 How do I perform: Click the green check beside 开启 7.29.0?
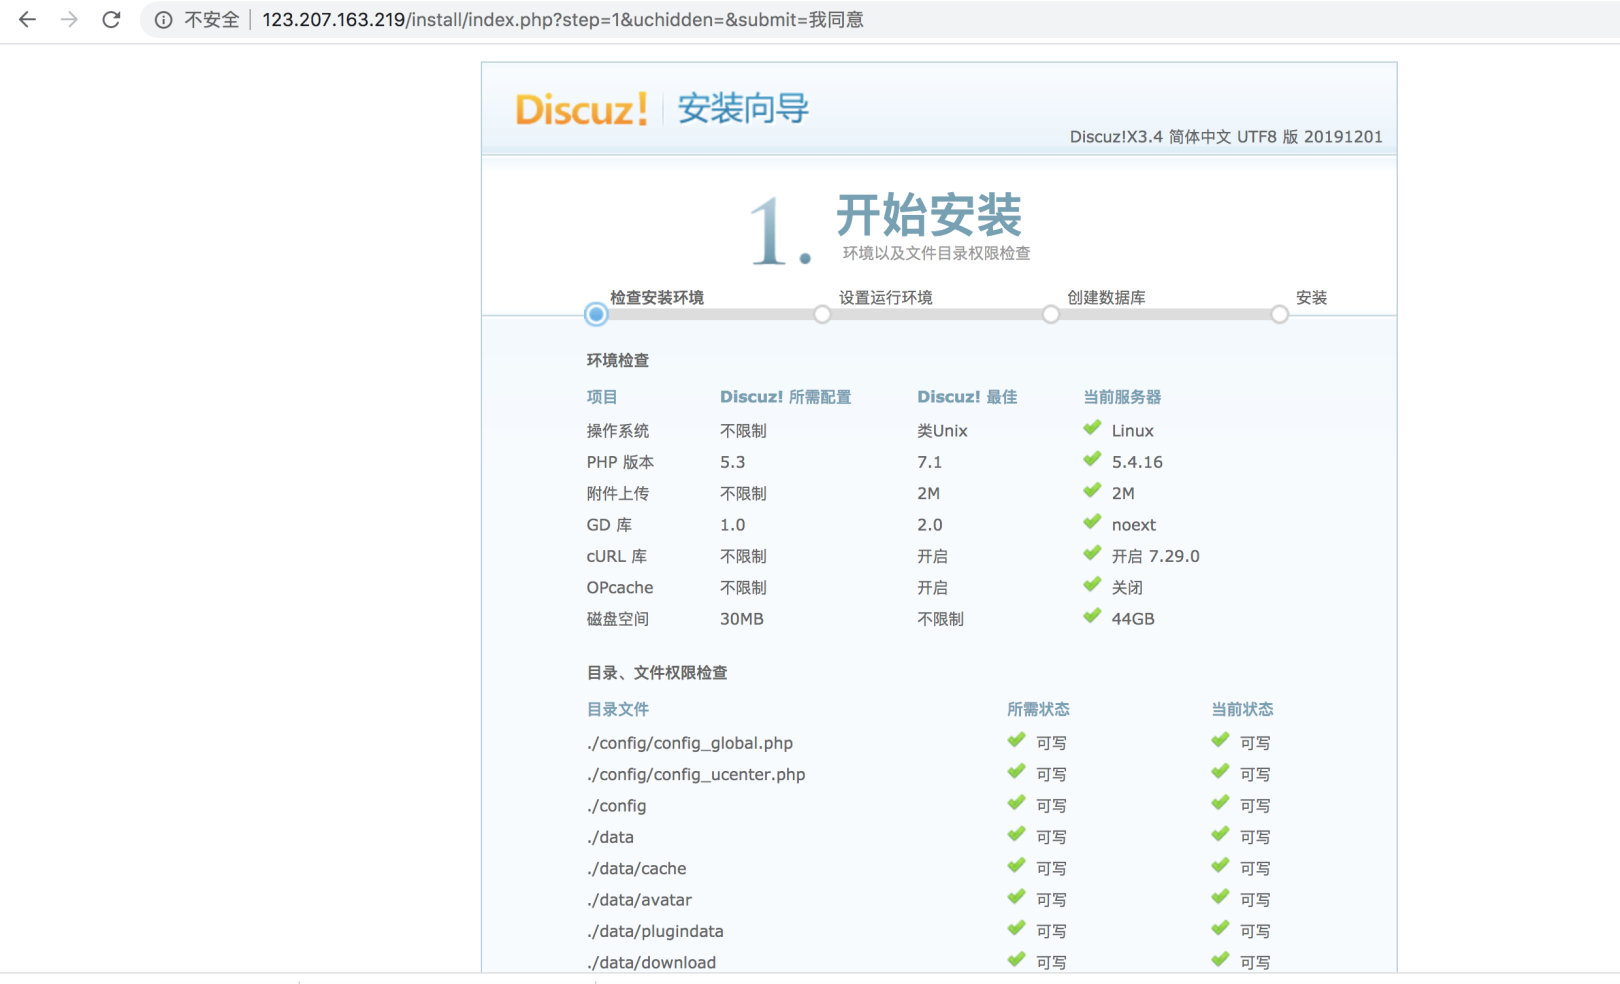(1092, 553)
